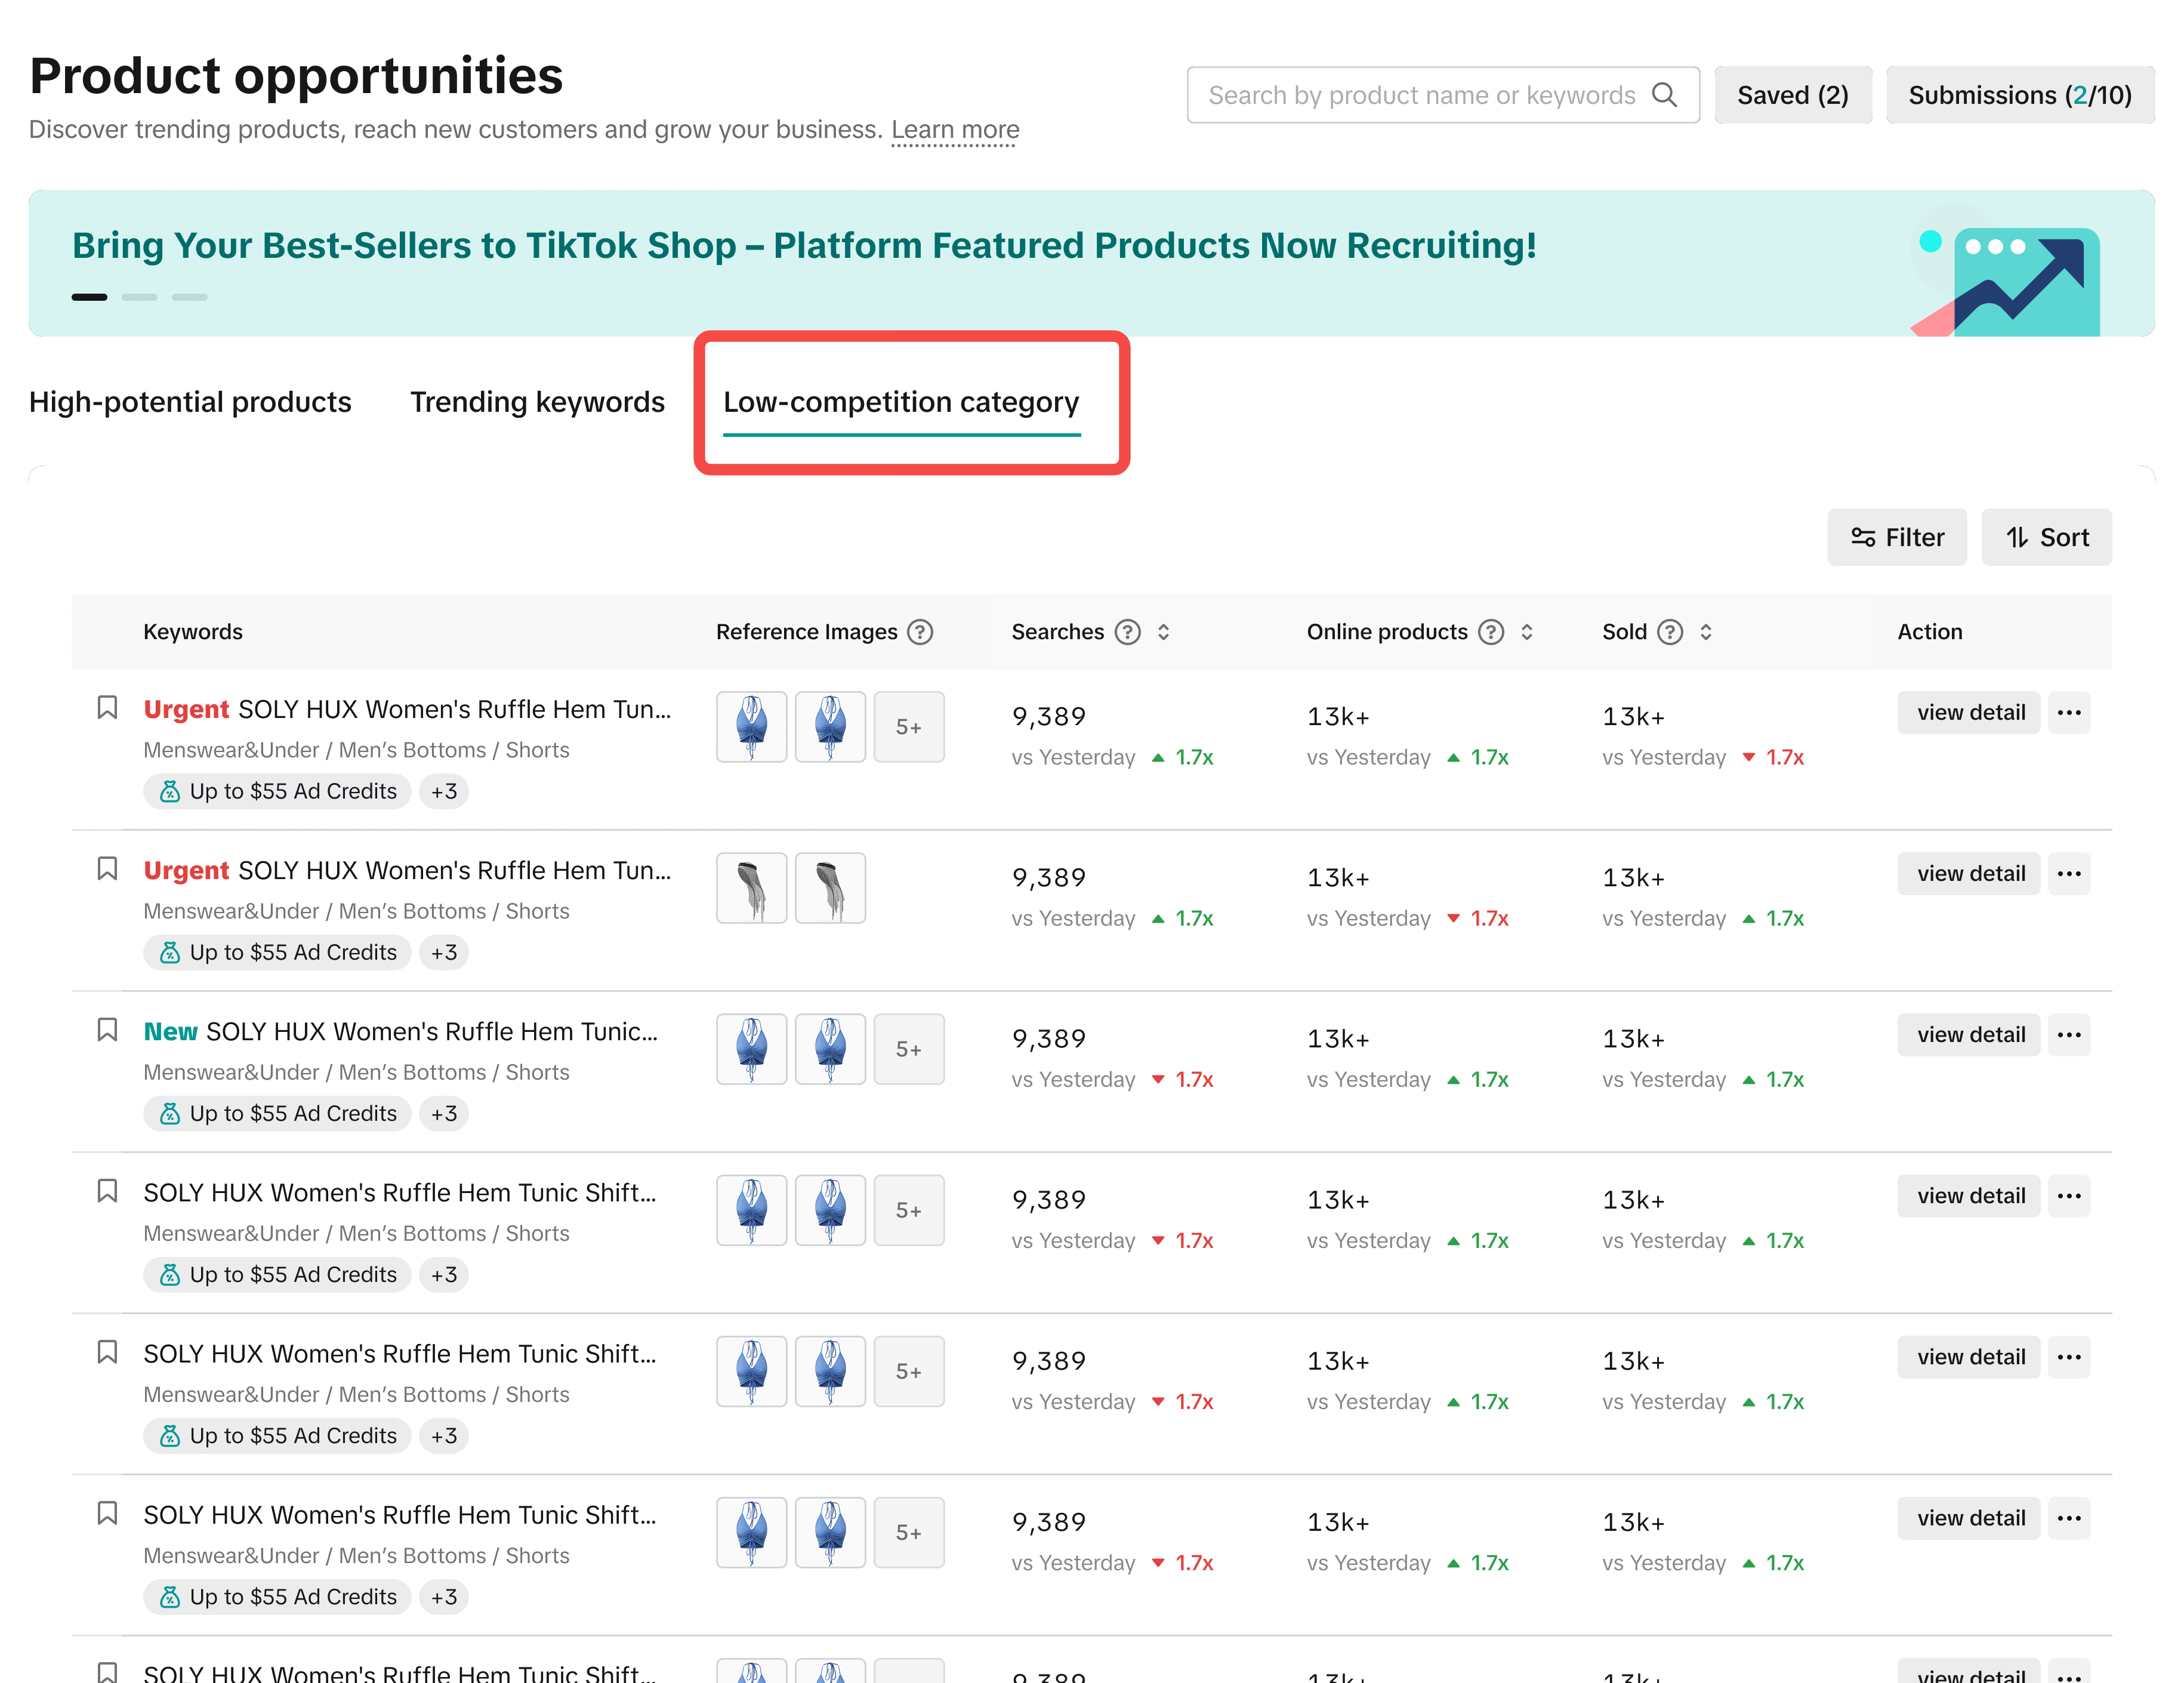2184x1683 pixels.
Task: Click 9,389 searches value in the New row
Action: coord(1048,1039)
